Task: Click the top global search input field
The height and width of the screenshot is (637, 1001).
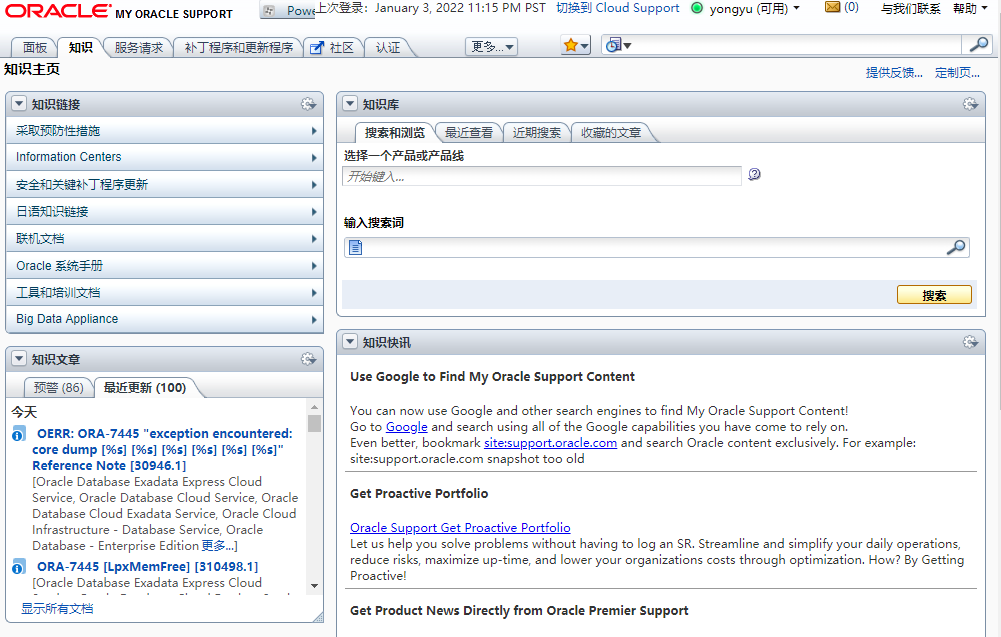Action: (796, 45)
